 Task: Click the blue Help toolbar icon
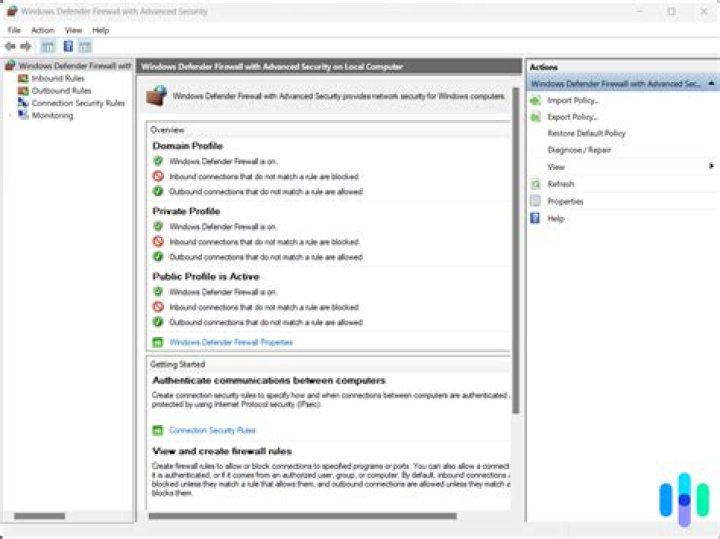[68, 46]
